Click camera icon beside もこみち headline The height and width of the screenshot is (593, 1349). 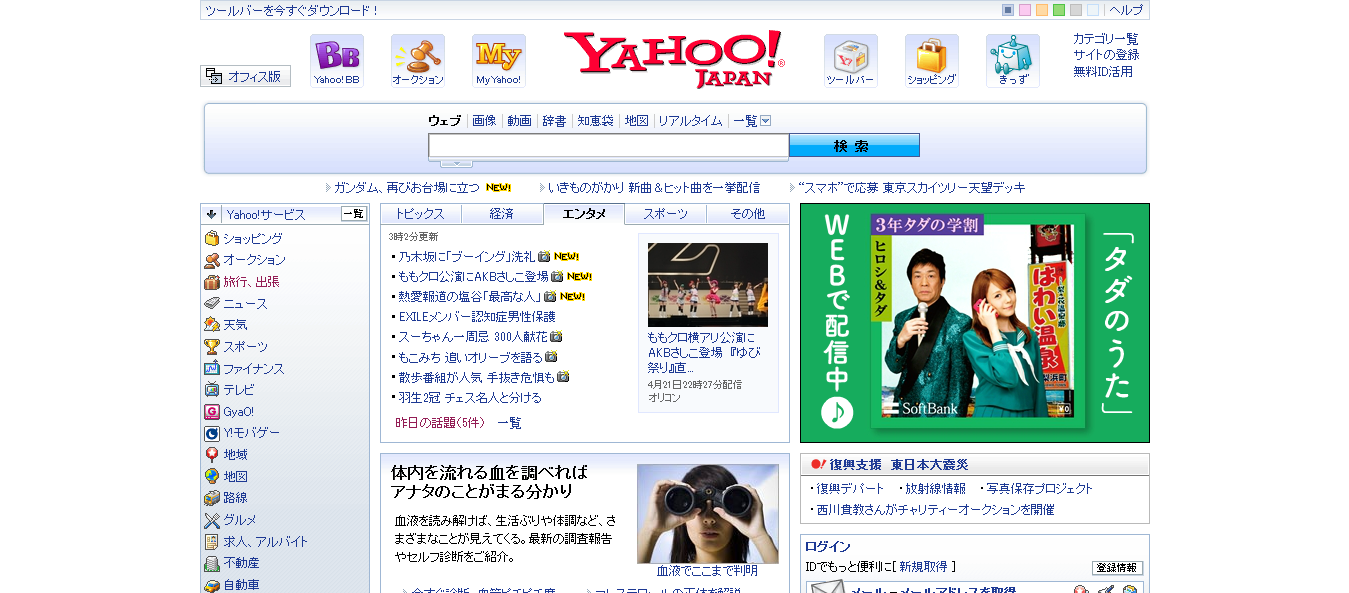tap(551, 357)
